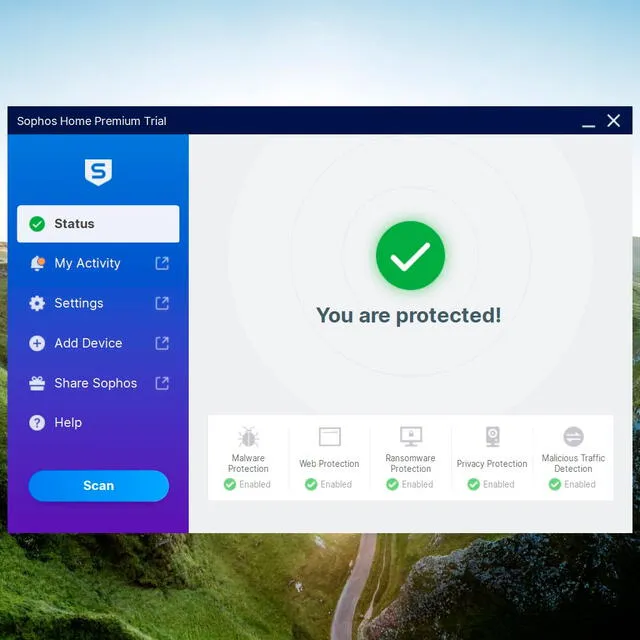The height and width of the screenshot is (640, 640).
Task: Click the Share Sophos gift label
Action: tap(95, 383)
